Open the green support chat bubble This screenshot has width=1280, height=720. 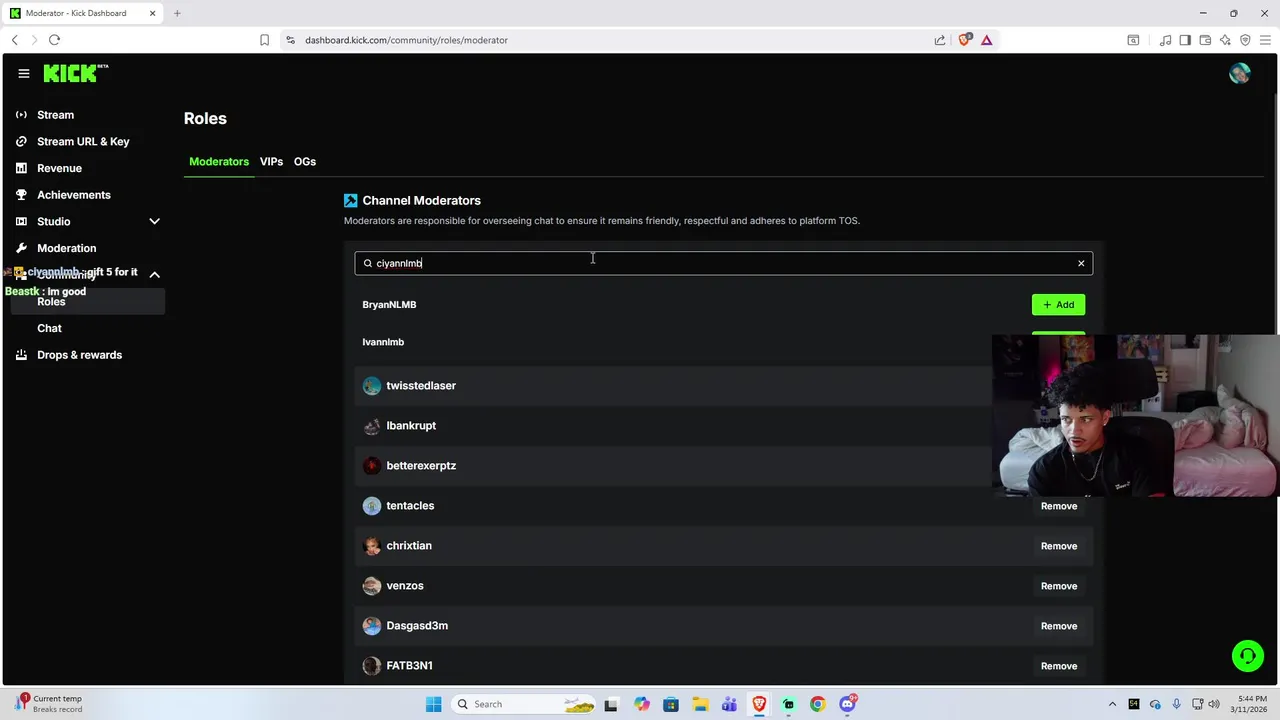pyautogui.click(x=1248, y=656)
